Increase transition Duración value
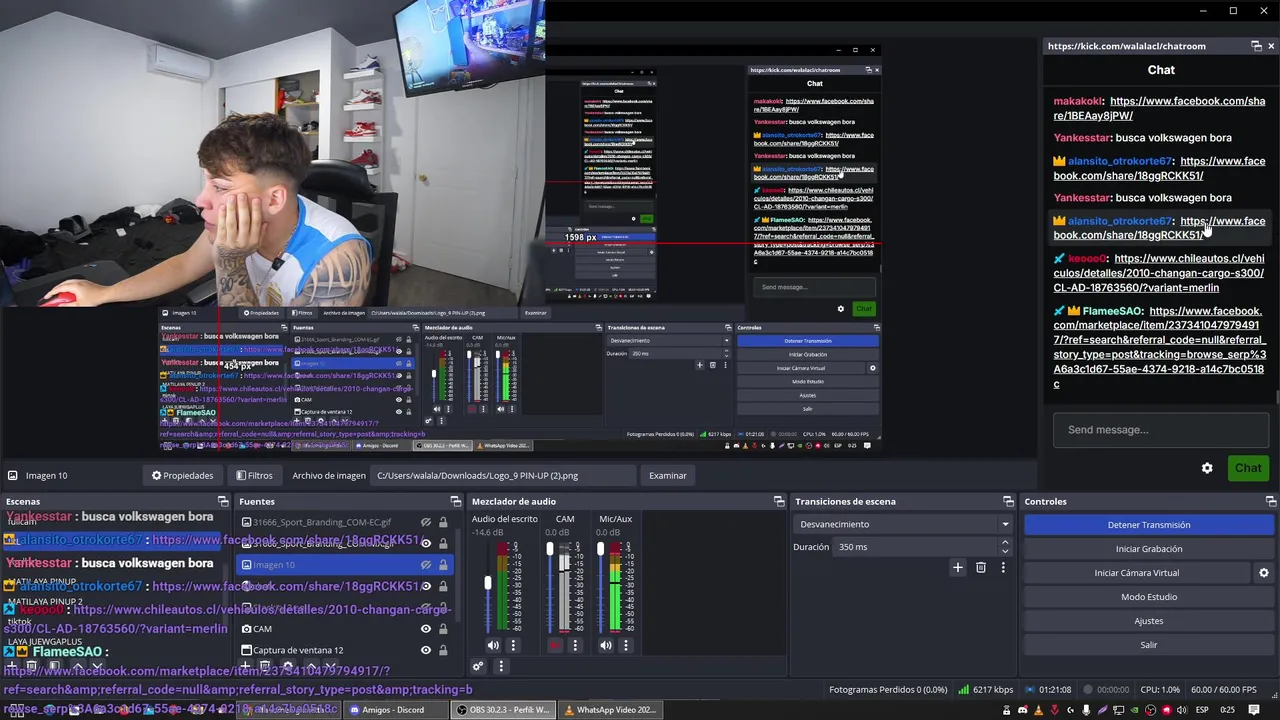The height and width of the screenshot is (720, 1280). point(1005,543)
